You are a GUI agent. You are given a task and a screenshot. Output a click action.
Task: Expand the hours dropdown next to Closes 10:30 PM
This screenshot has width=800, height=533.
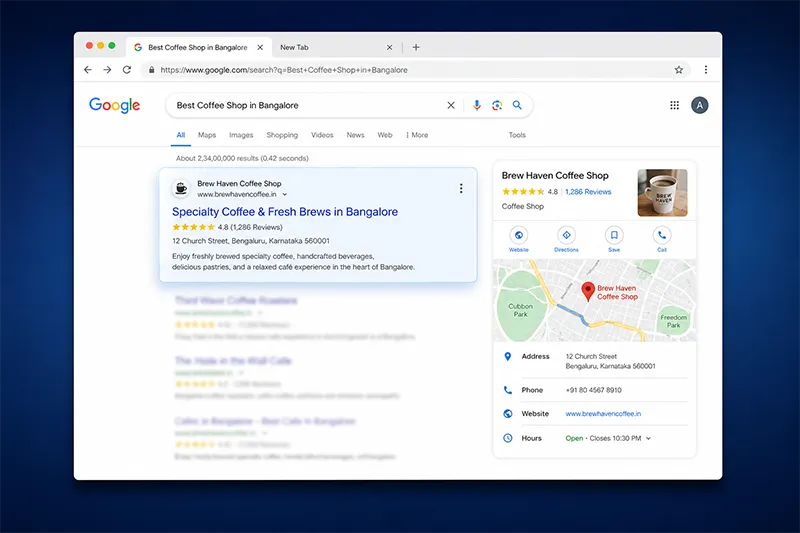pyautogui.click(x=648, y=438)
